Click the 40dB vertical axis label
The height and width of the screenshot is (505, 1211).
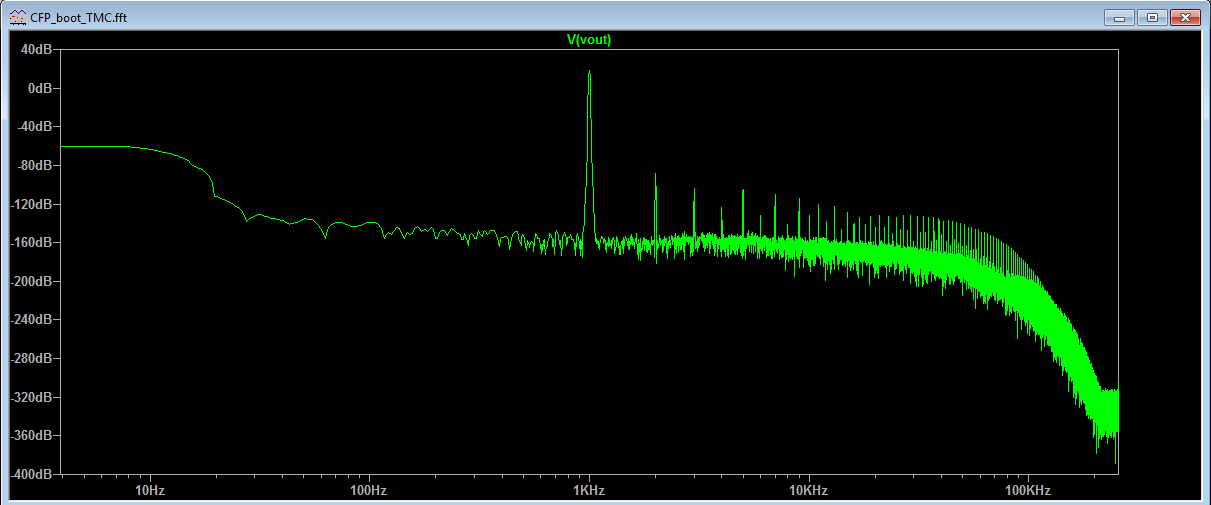(37, 49)
